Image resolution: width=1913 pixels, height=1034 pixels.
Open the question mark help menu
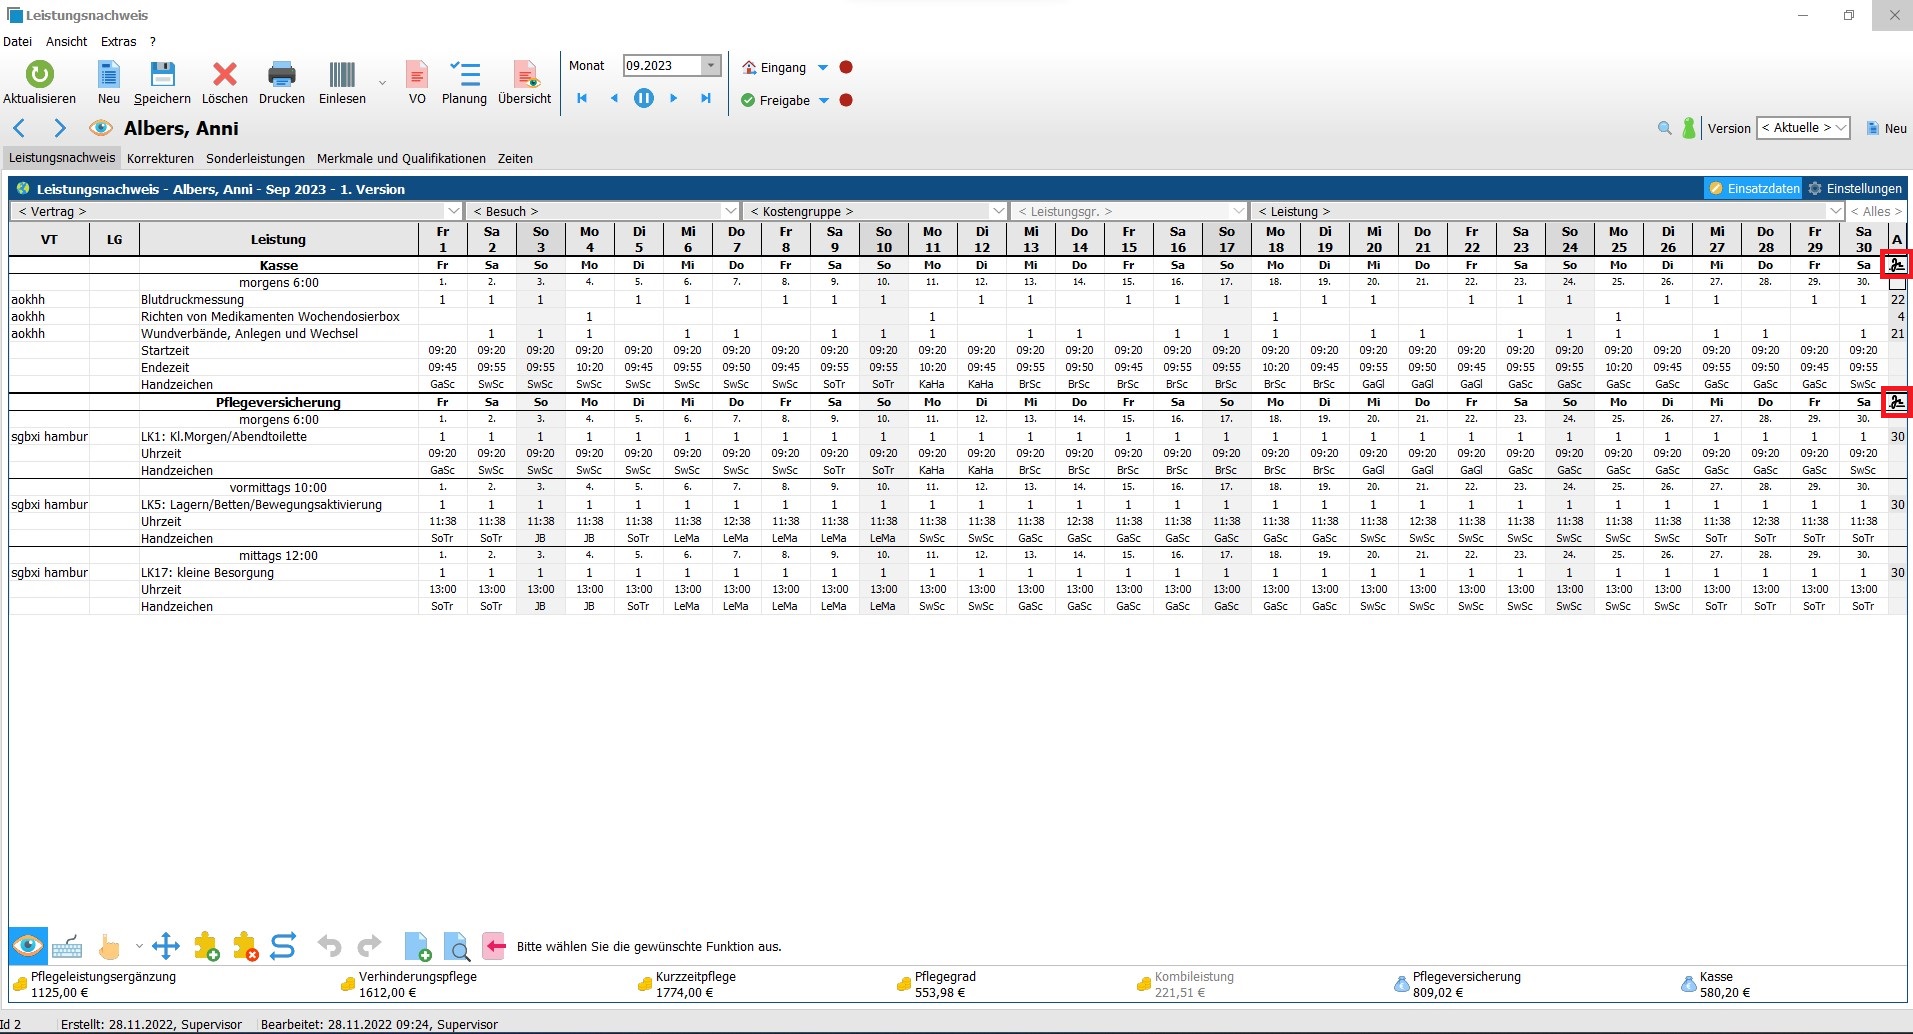[x=153, y=41]
